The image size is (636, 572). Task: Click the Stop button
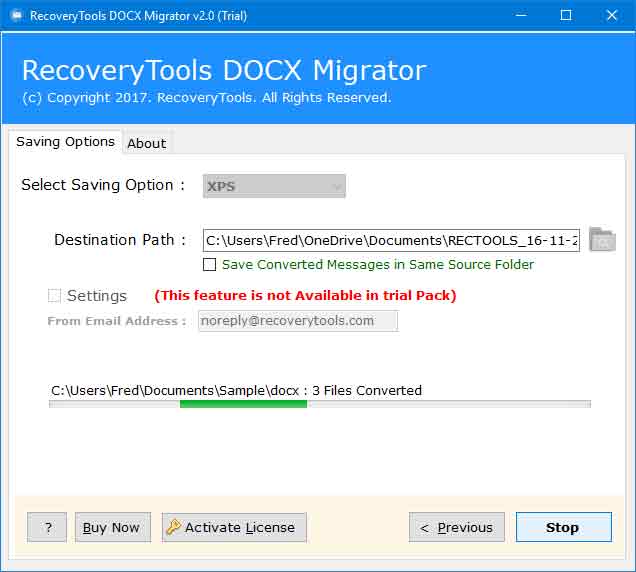tap(563, 527)
